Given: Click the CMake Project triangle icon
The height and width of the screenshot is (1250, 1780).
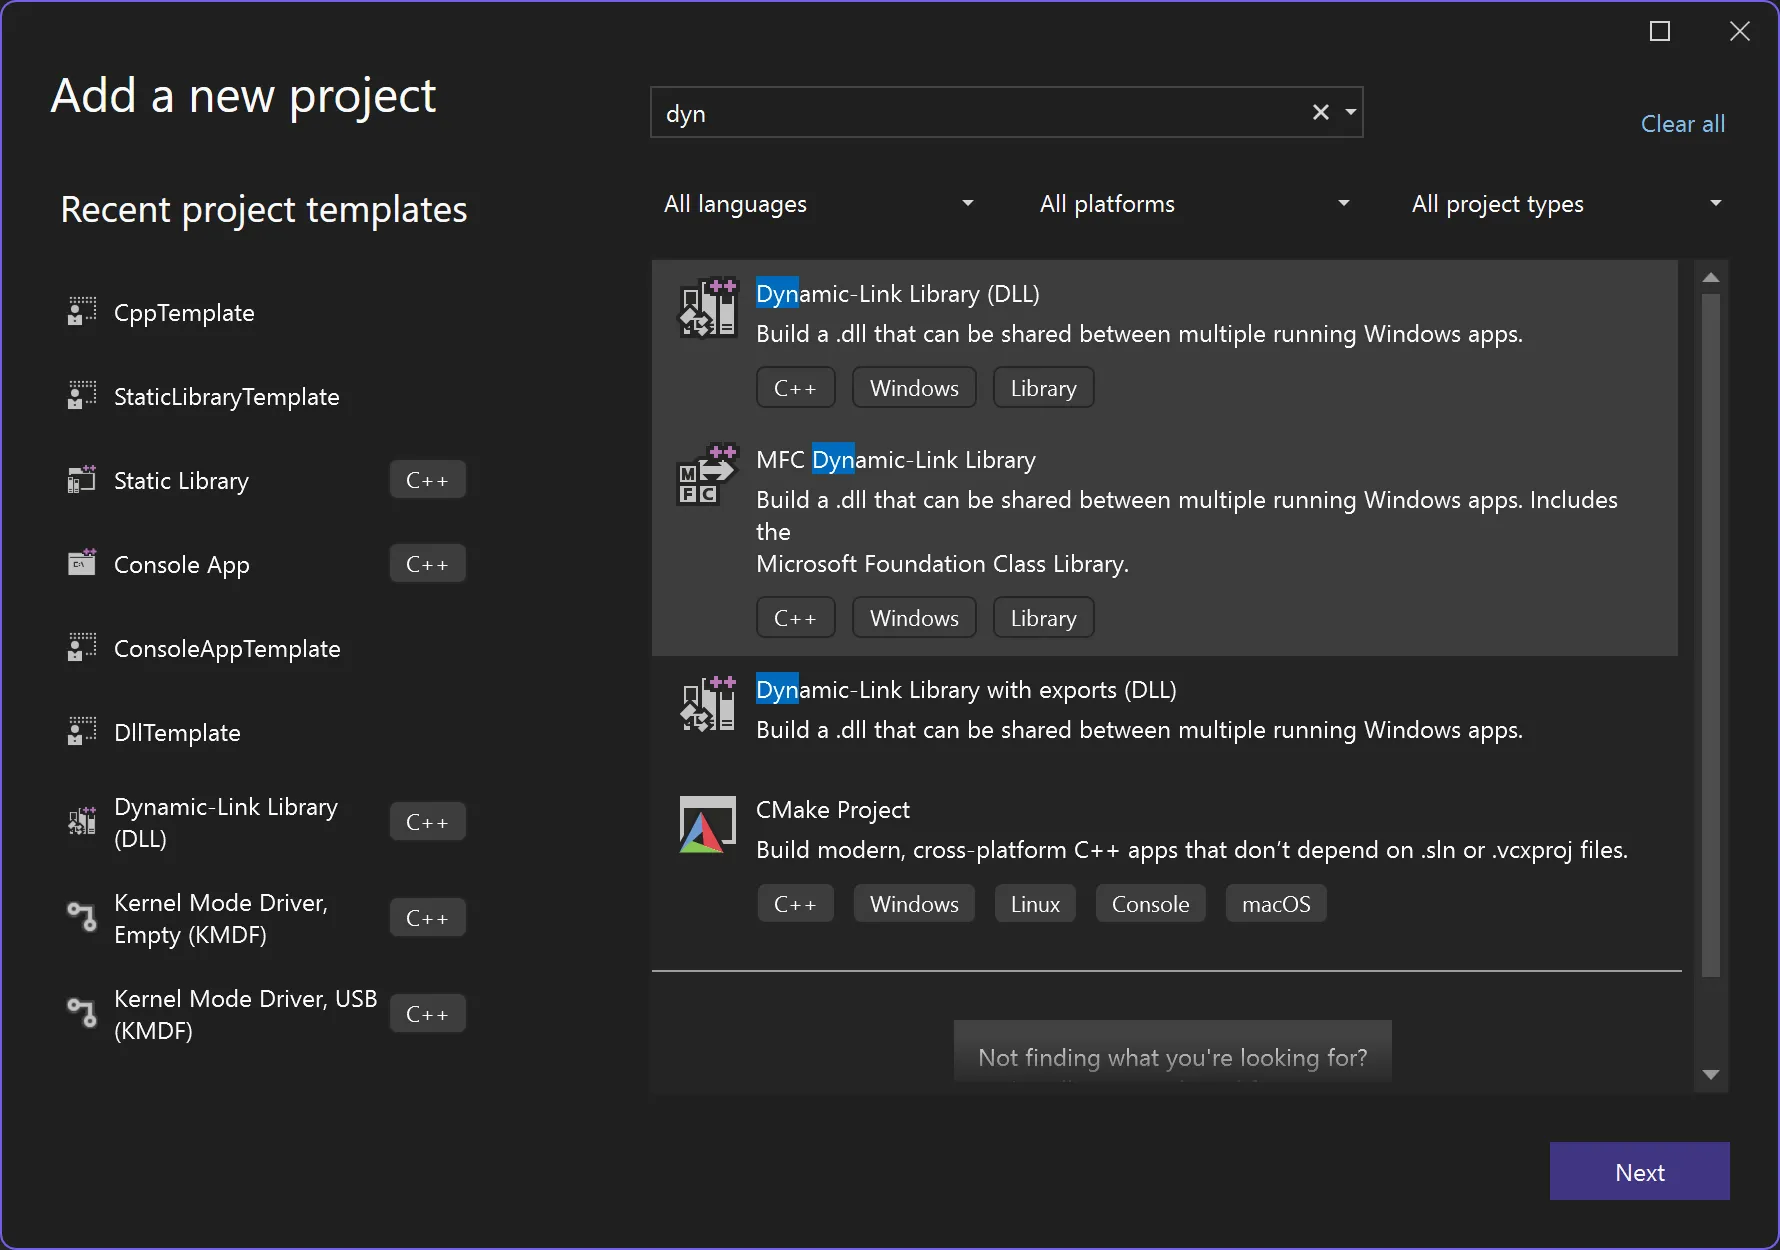Looking at the screenshot, I should [708, 825].
